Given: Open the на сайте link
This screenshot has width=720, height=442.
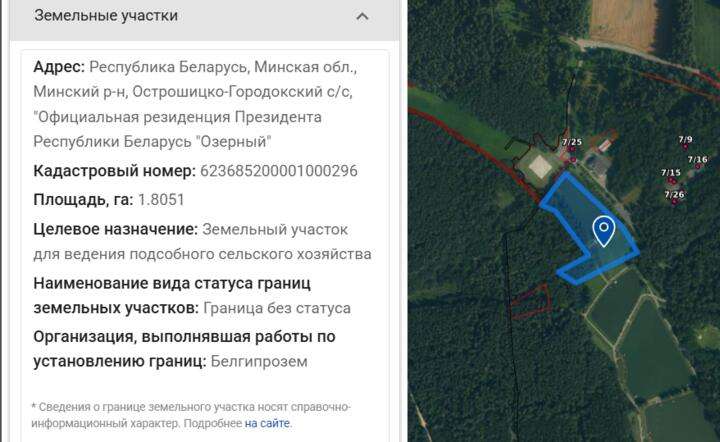Looking at the screenshot, I should (x=267, y=424).
